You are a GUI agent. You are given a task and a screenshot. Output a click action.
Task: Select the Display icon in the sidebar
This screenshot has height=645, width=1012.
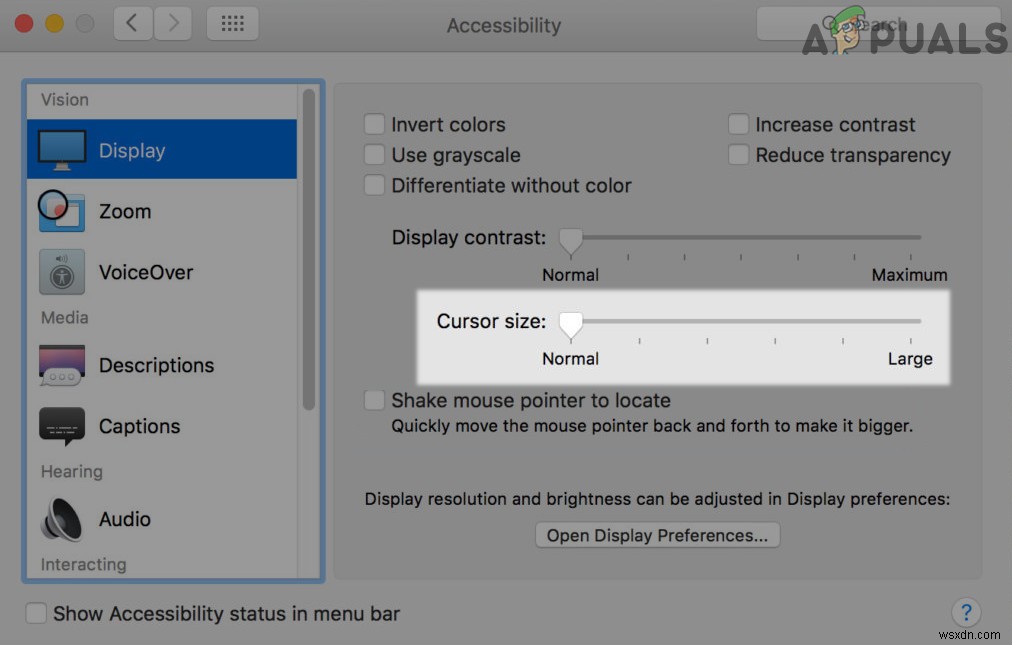(131, 149)
